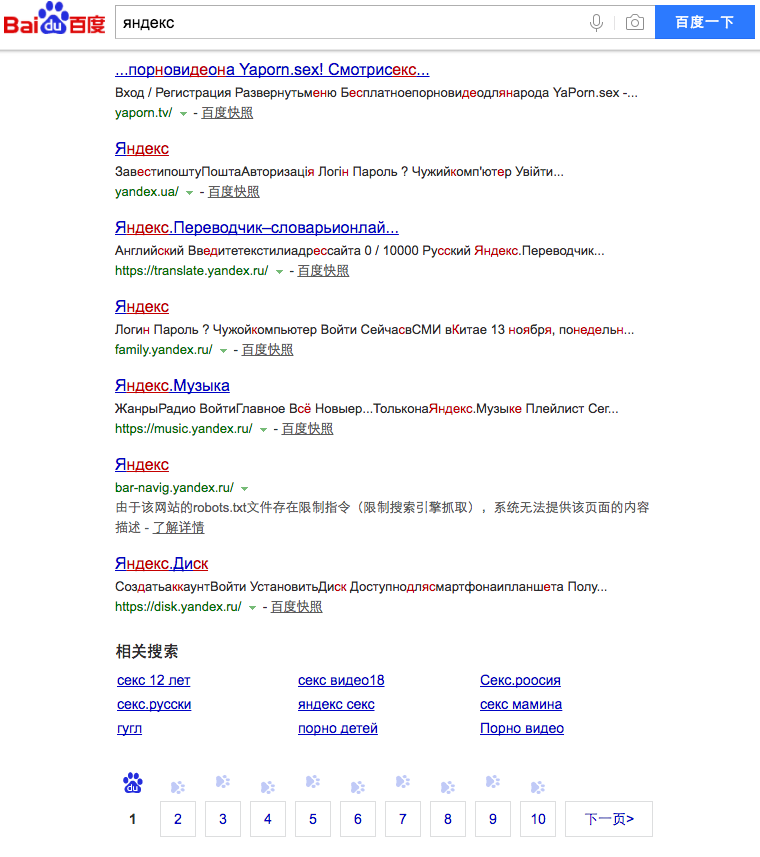The image size is (760, 857).
Task: Open 百度快照 snapshot for yaporn.tv
Action: click(x=227, y=113)
